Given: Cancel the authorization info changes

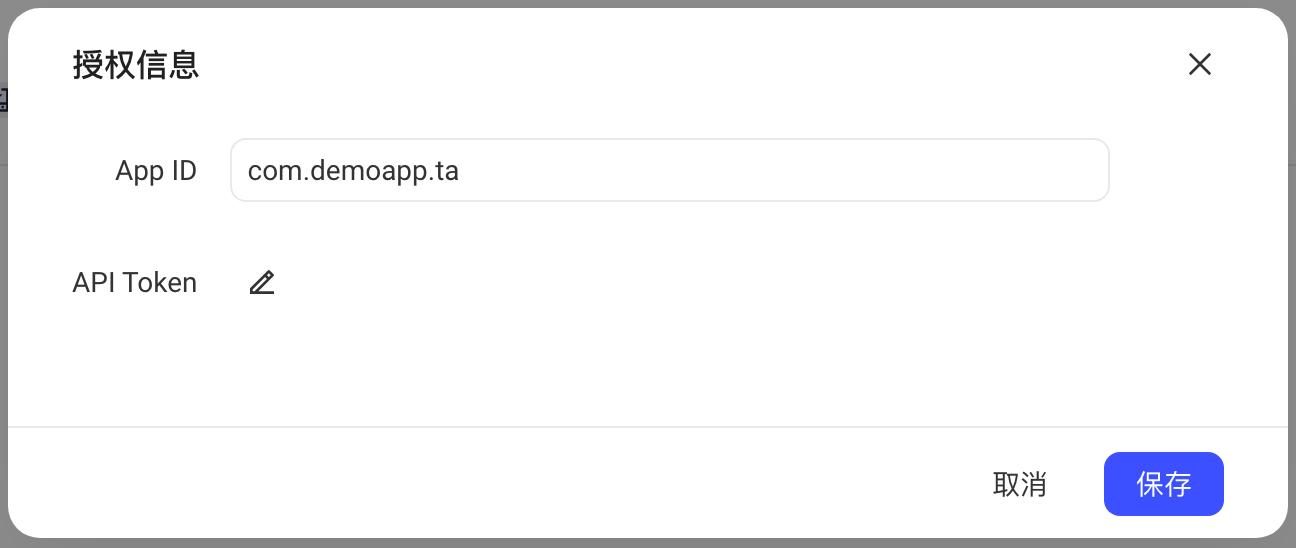Looking at the screenshot, I should click(1020, 484).
